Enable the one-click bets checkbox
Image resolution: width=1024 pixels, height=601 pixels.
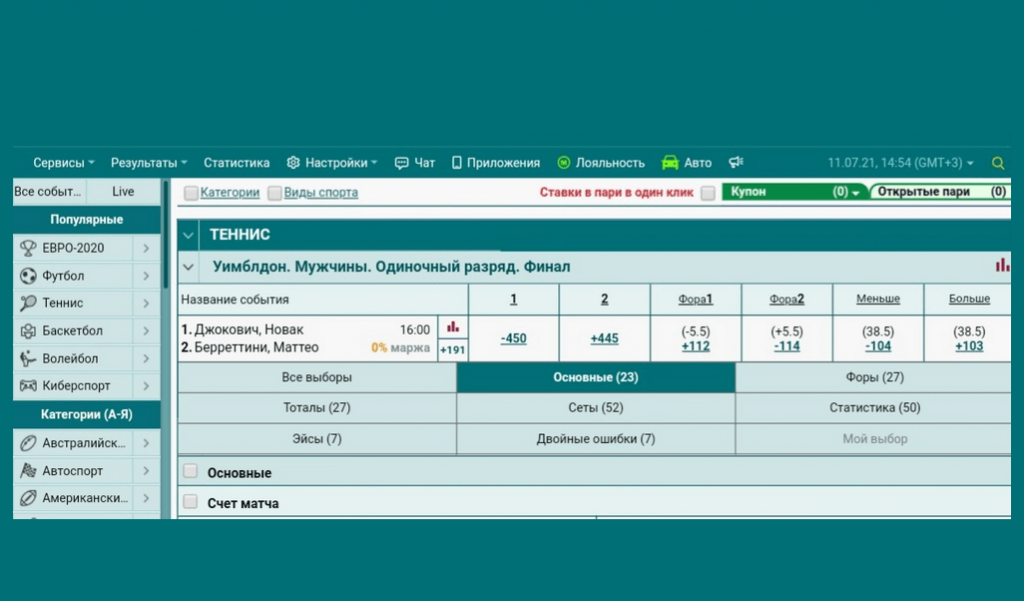point(708,193)
